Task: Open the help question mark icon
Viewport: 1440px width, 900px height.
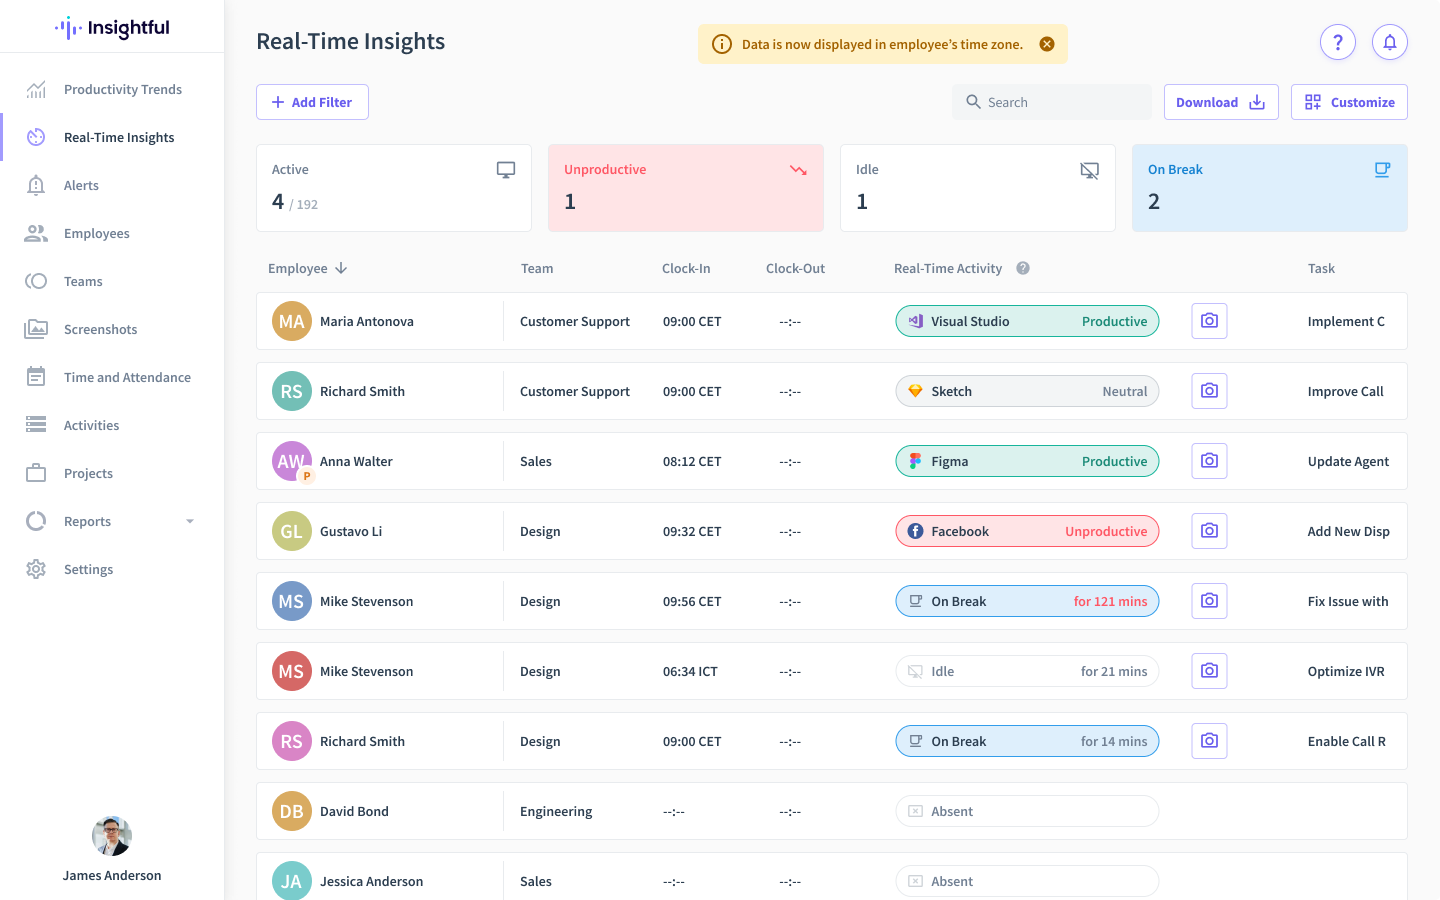Action: 1338,42
